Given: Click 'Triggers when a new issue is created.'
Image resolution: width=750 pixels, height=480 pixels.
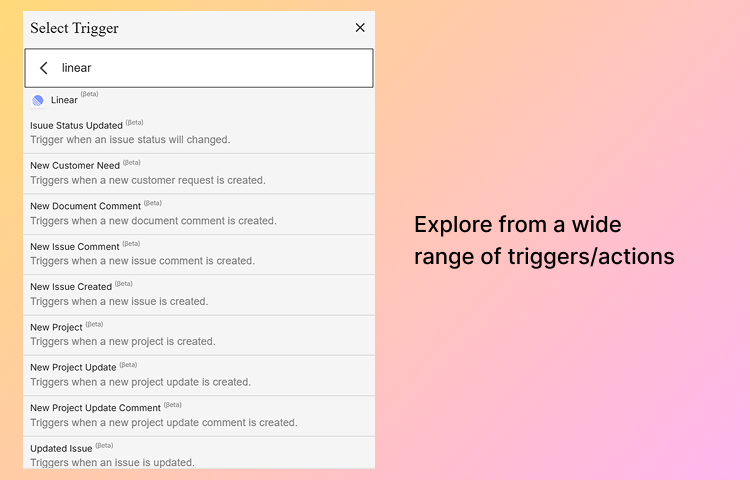Looking at the screenshot, I should tap(119, 302).
